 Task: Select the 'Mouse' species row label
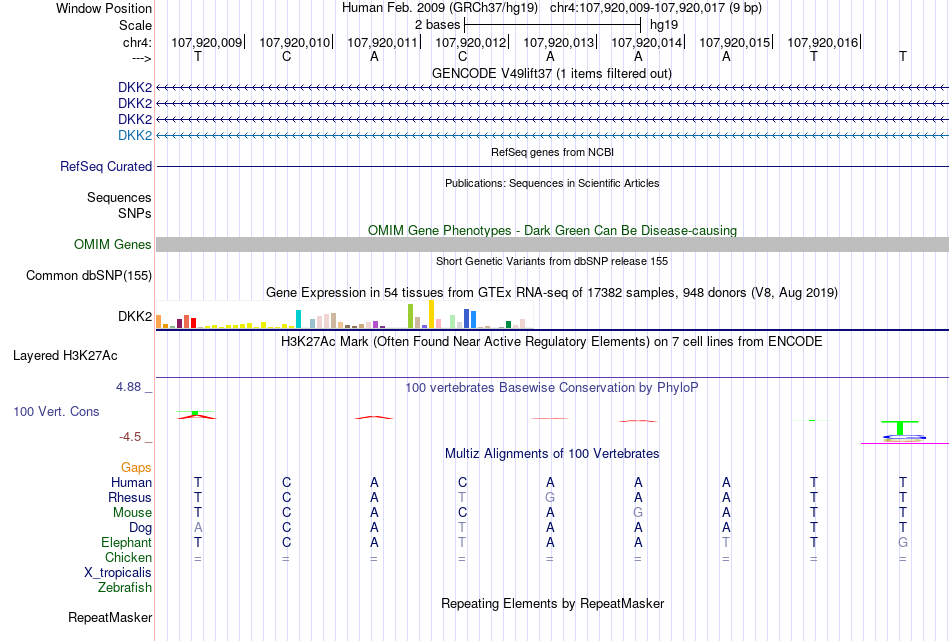click(132, 513)
